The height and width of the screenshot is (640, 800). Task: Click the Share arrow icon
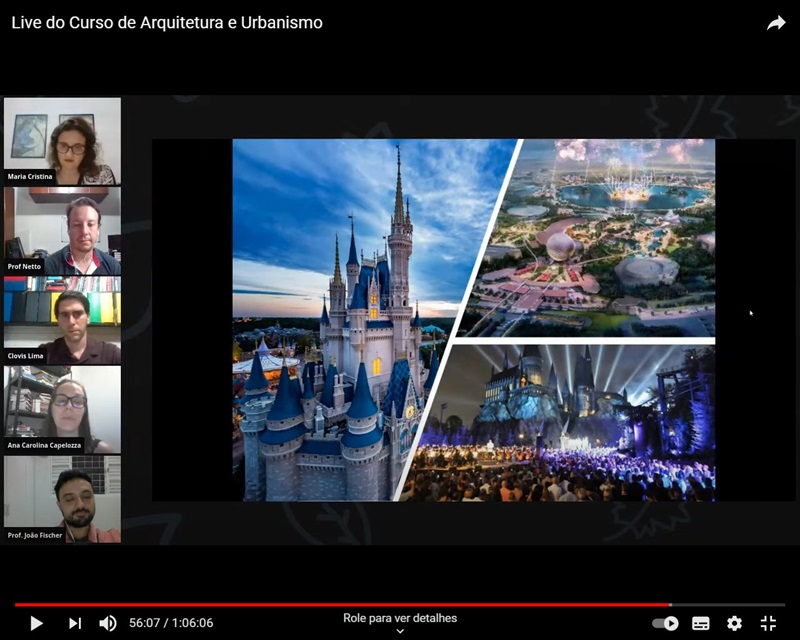(x=776, y=23)
